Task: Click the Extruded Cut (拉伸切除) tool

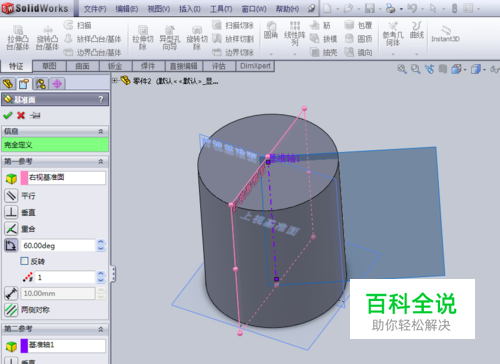Action: tap(143, 38)
